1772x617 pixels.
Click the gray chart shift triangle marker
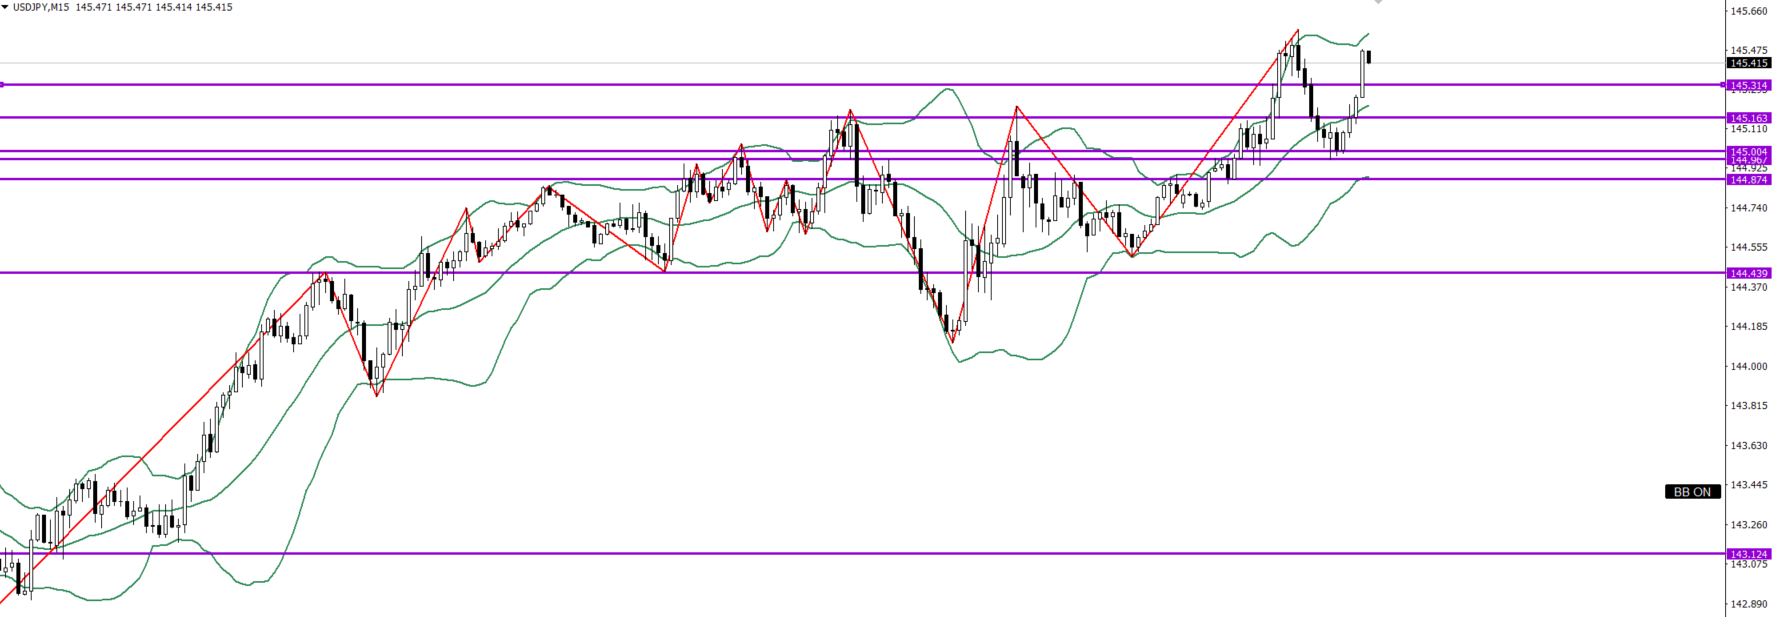tap(1378, 3)
